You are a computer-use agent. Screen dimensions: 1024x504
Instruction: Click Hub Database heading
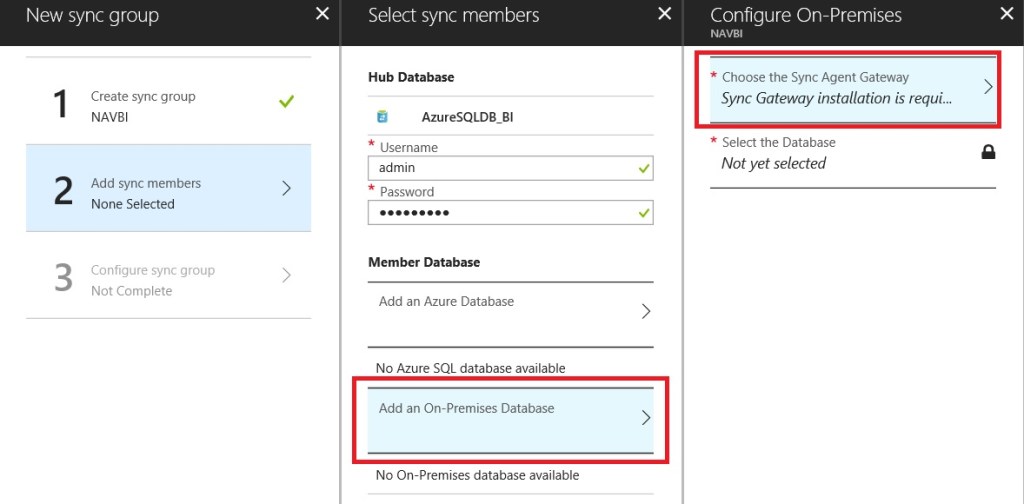pyautogui.click(x=411, y=77)
